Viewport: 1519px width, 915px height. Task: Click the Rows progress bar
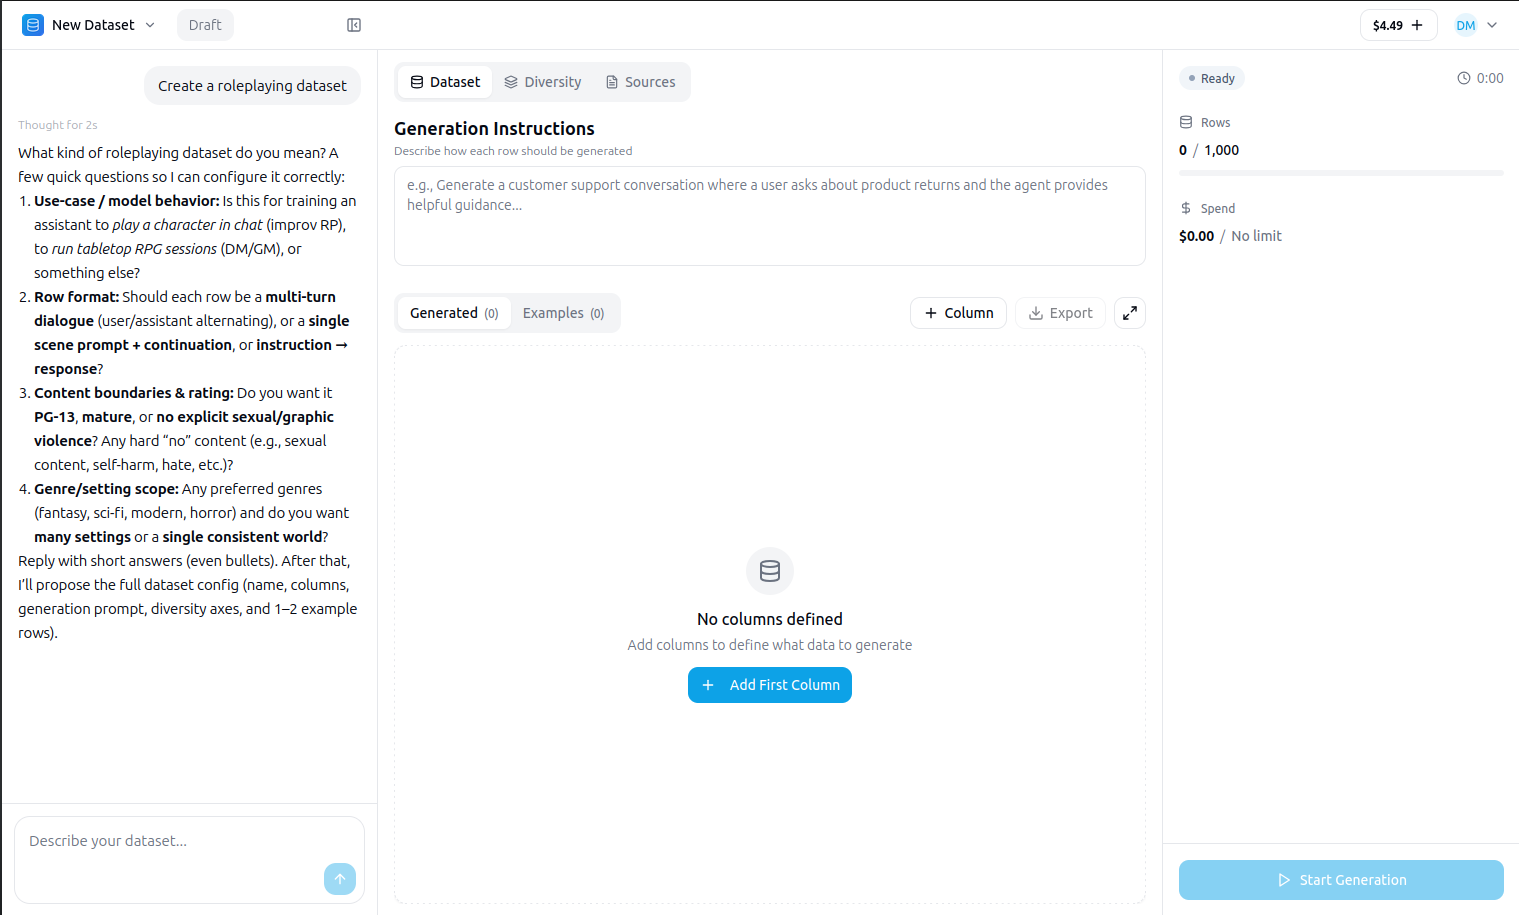(x=1340, y=171)
